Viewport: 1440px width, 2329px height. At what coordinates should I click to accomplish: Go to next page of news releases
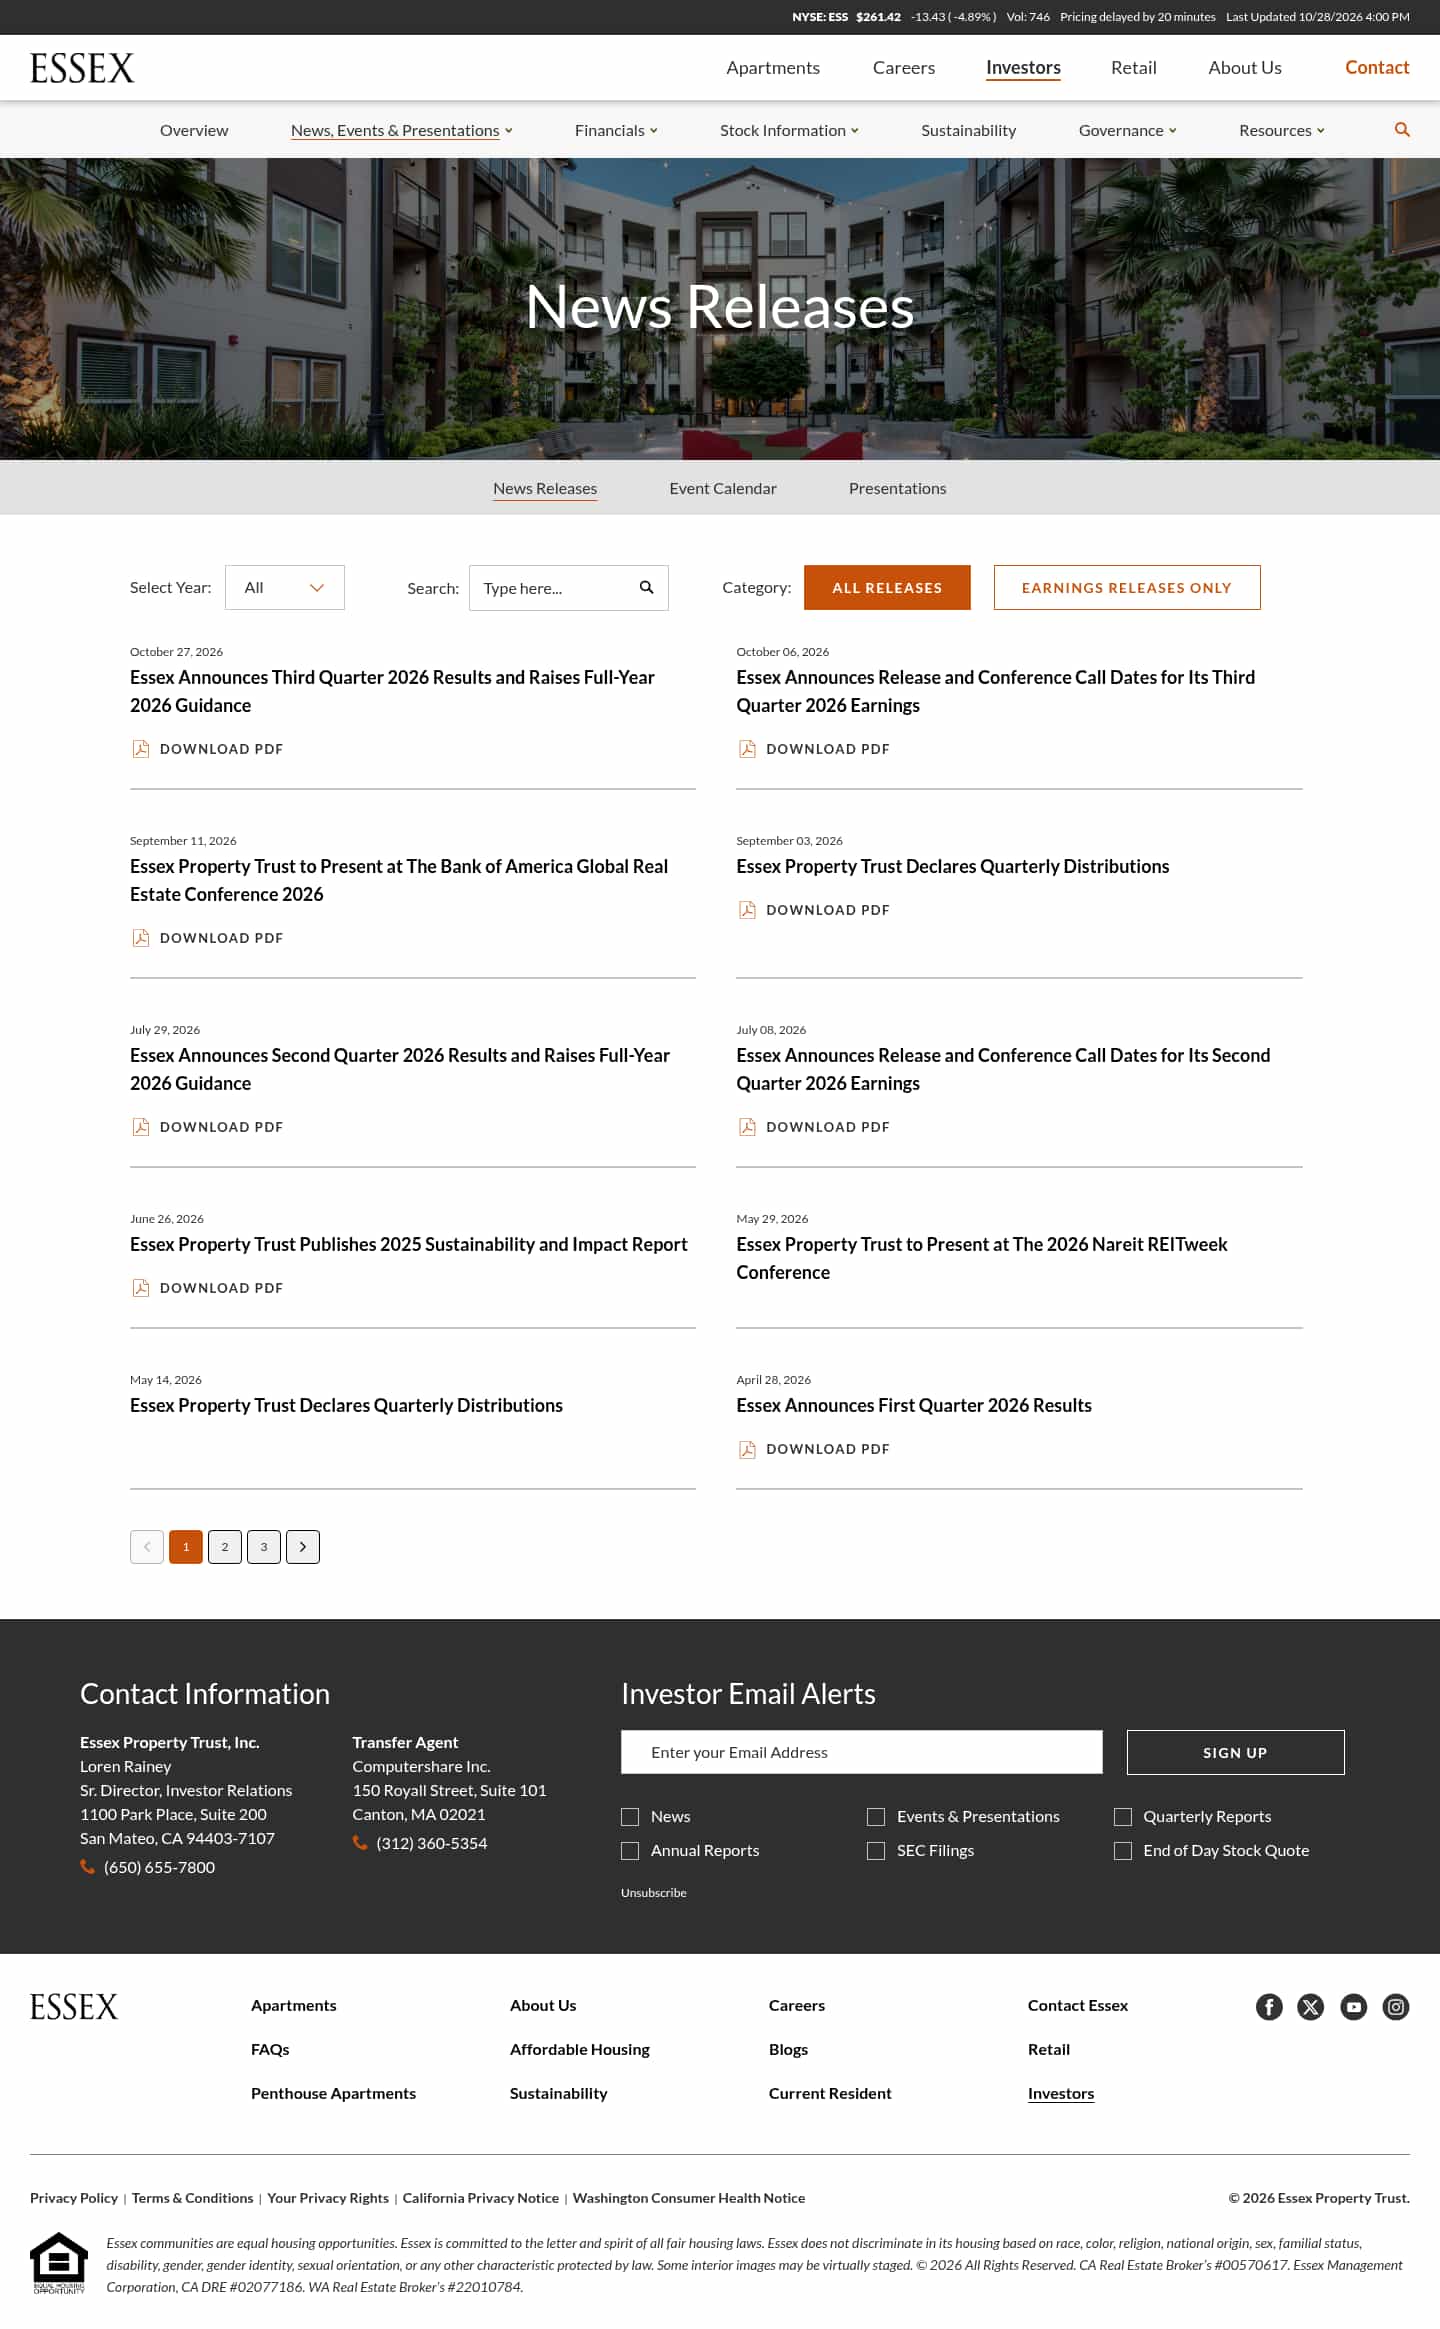[x=303, y=1547]
